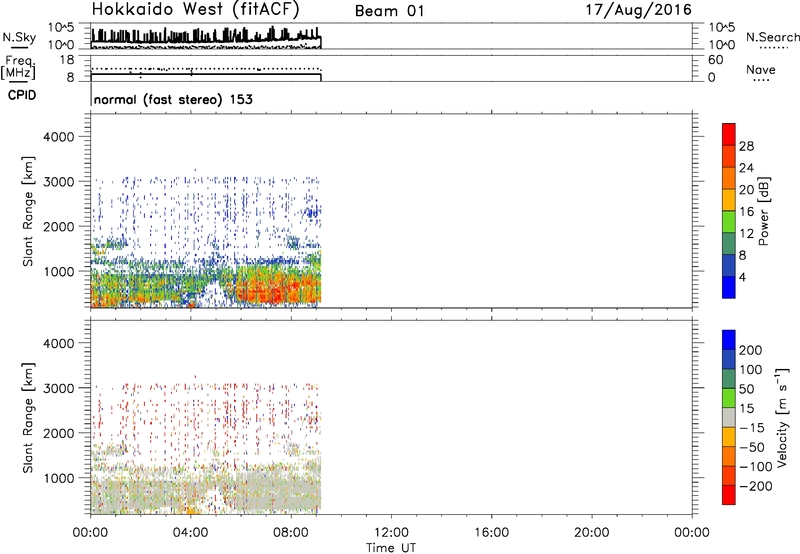Click the '20:00' time axis tick label
This screenshot has height=554, width=800.
(592, 533)
